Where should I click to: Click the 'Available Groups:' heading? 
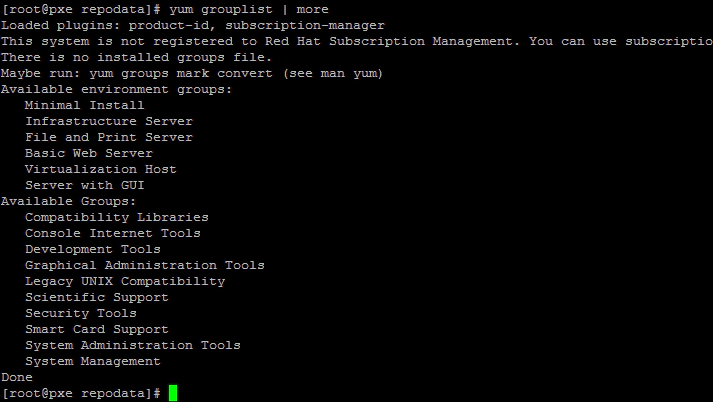(69, 201)
